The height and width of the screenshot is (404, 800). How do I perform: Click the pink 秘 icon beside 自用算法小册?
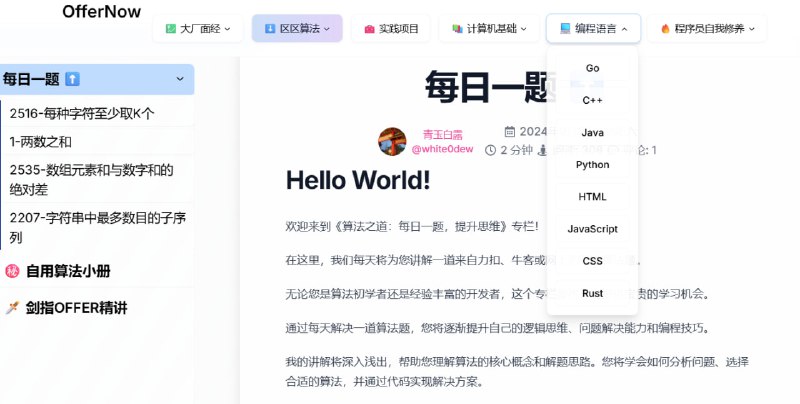(x=12, y=271)
